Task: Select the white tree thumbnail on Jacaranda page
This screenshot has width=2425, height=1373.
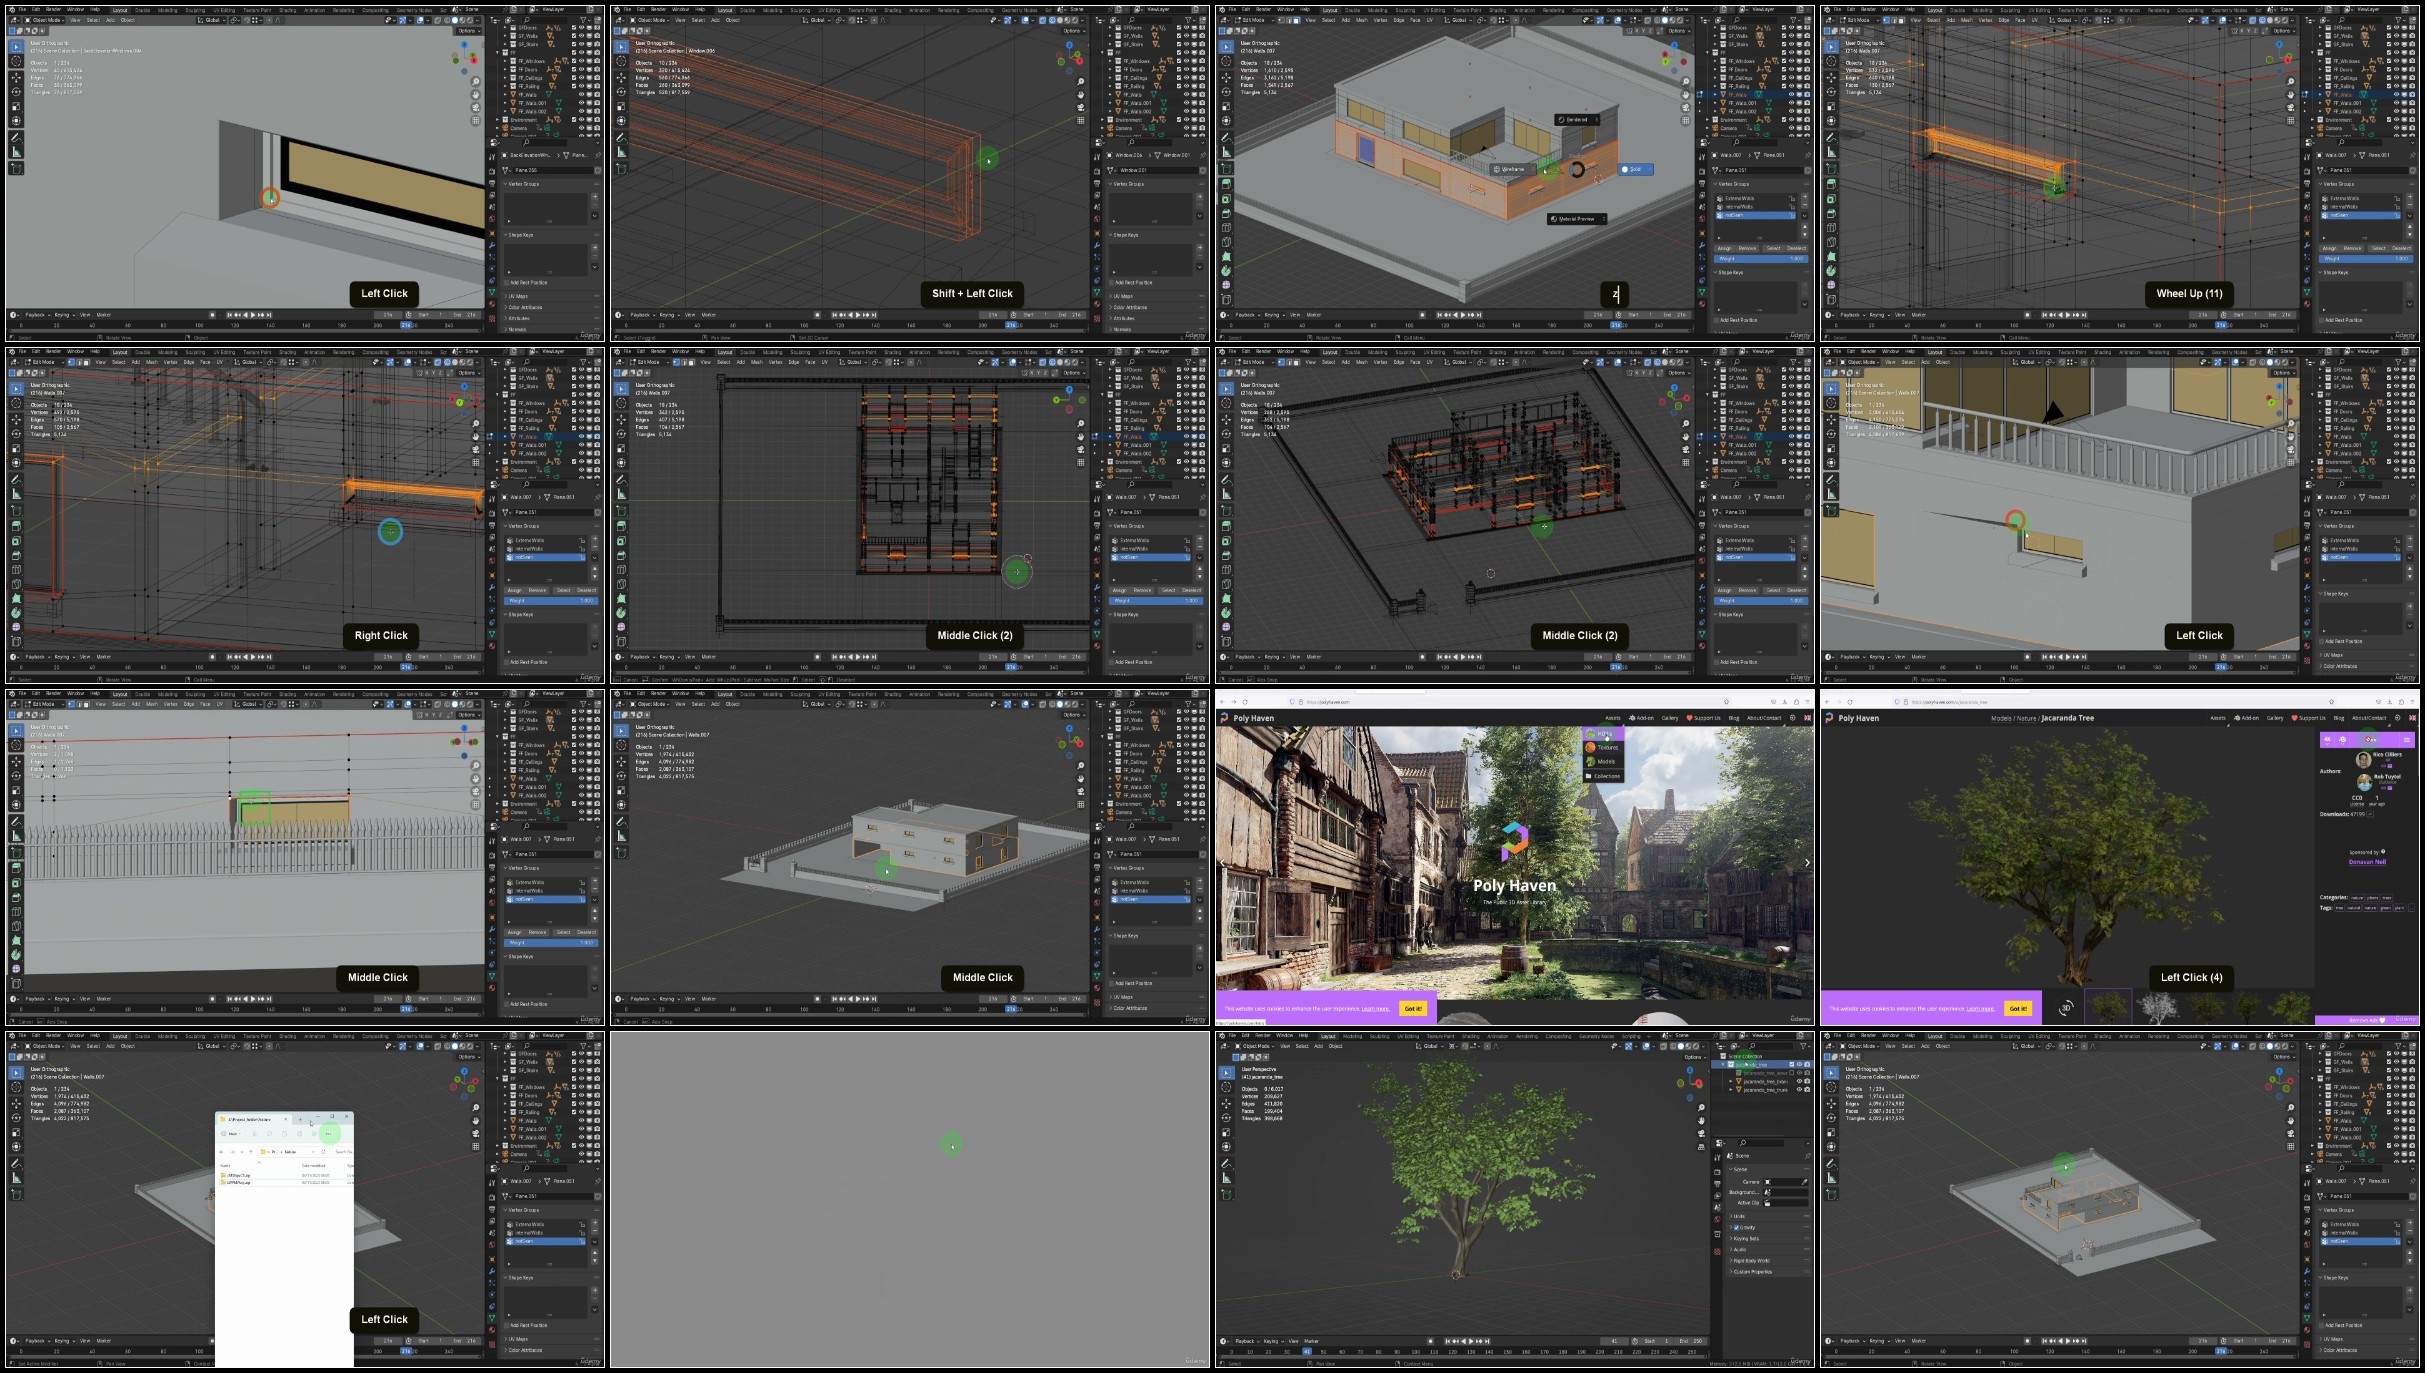Action: [2157, 1007]
